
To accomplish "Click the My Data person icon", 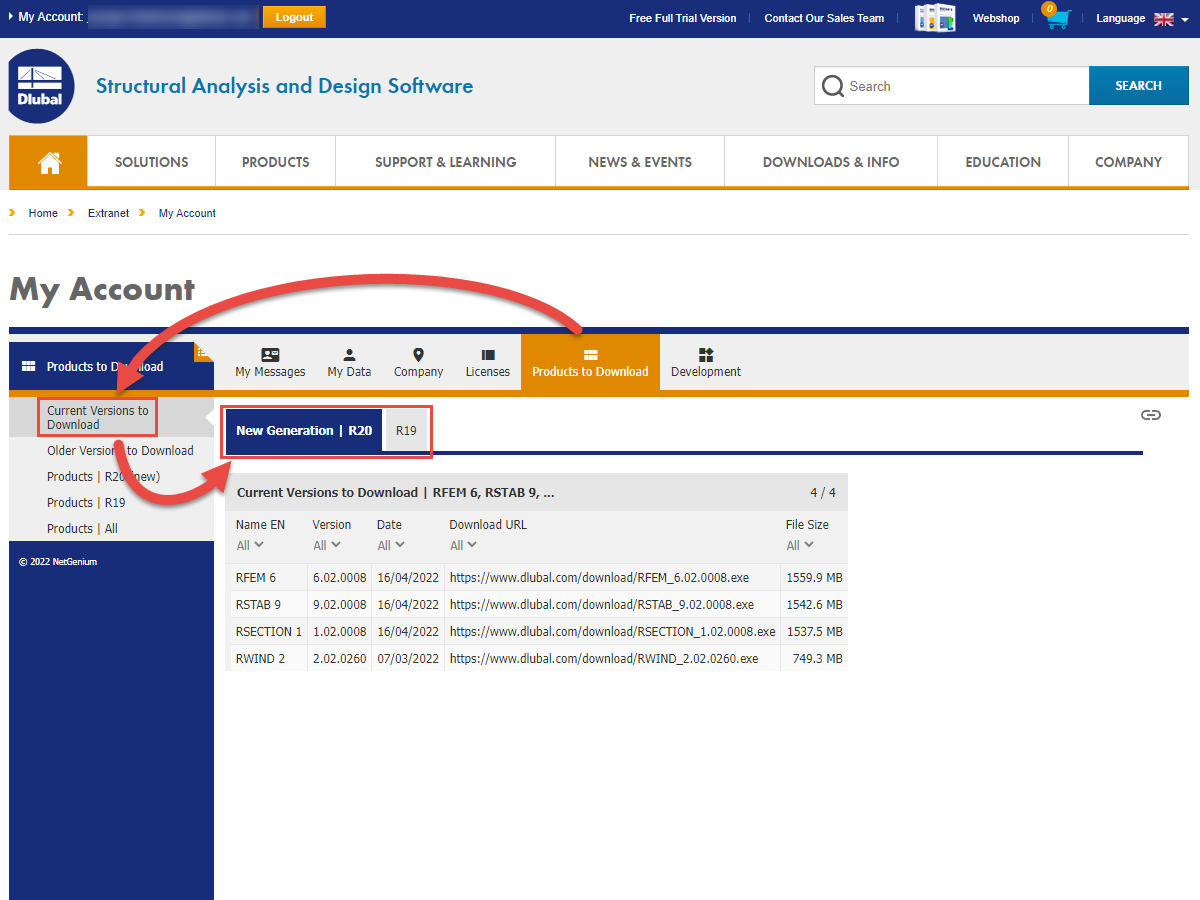I will click(349, 355).
